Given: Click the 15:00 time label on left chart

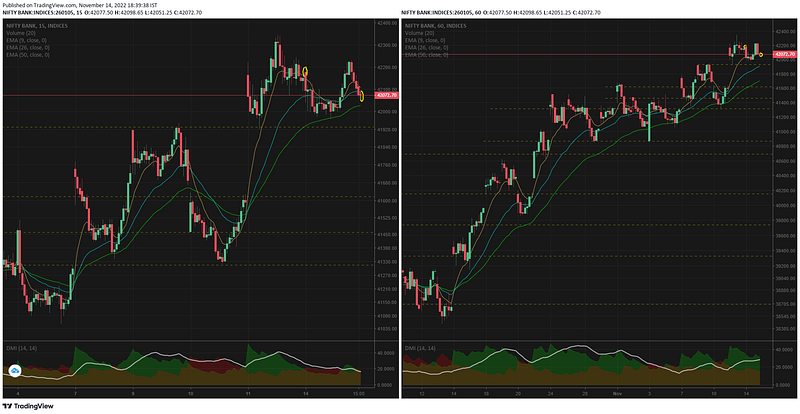Looking at the screenshot, I should pos(358,394).
